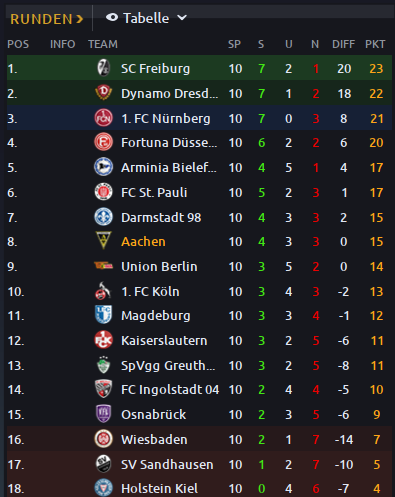Sort table by DIFF column header
Screen dimensions: 395x497
click(x=343, y=44)
